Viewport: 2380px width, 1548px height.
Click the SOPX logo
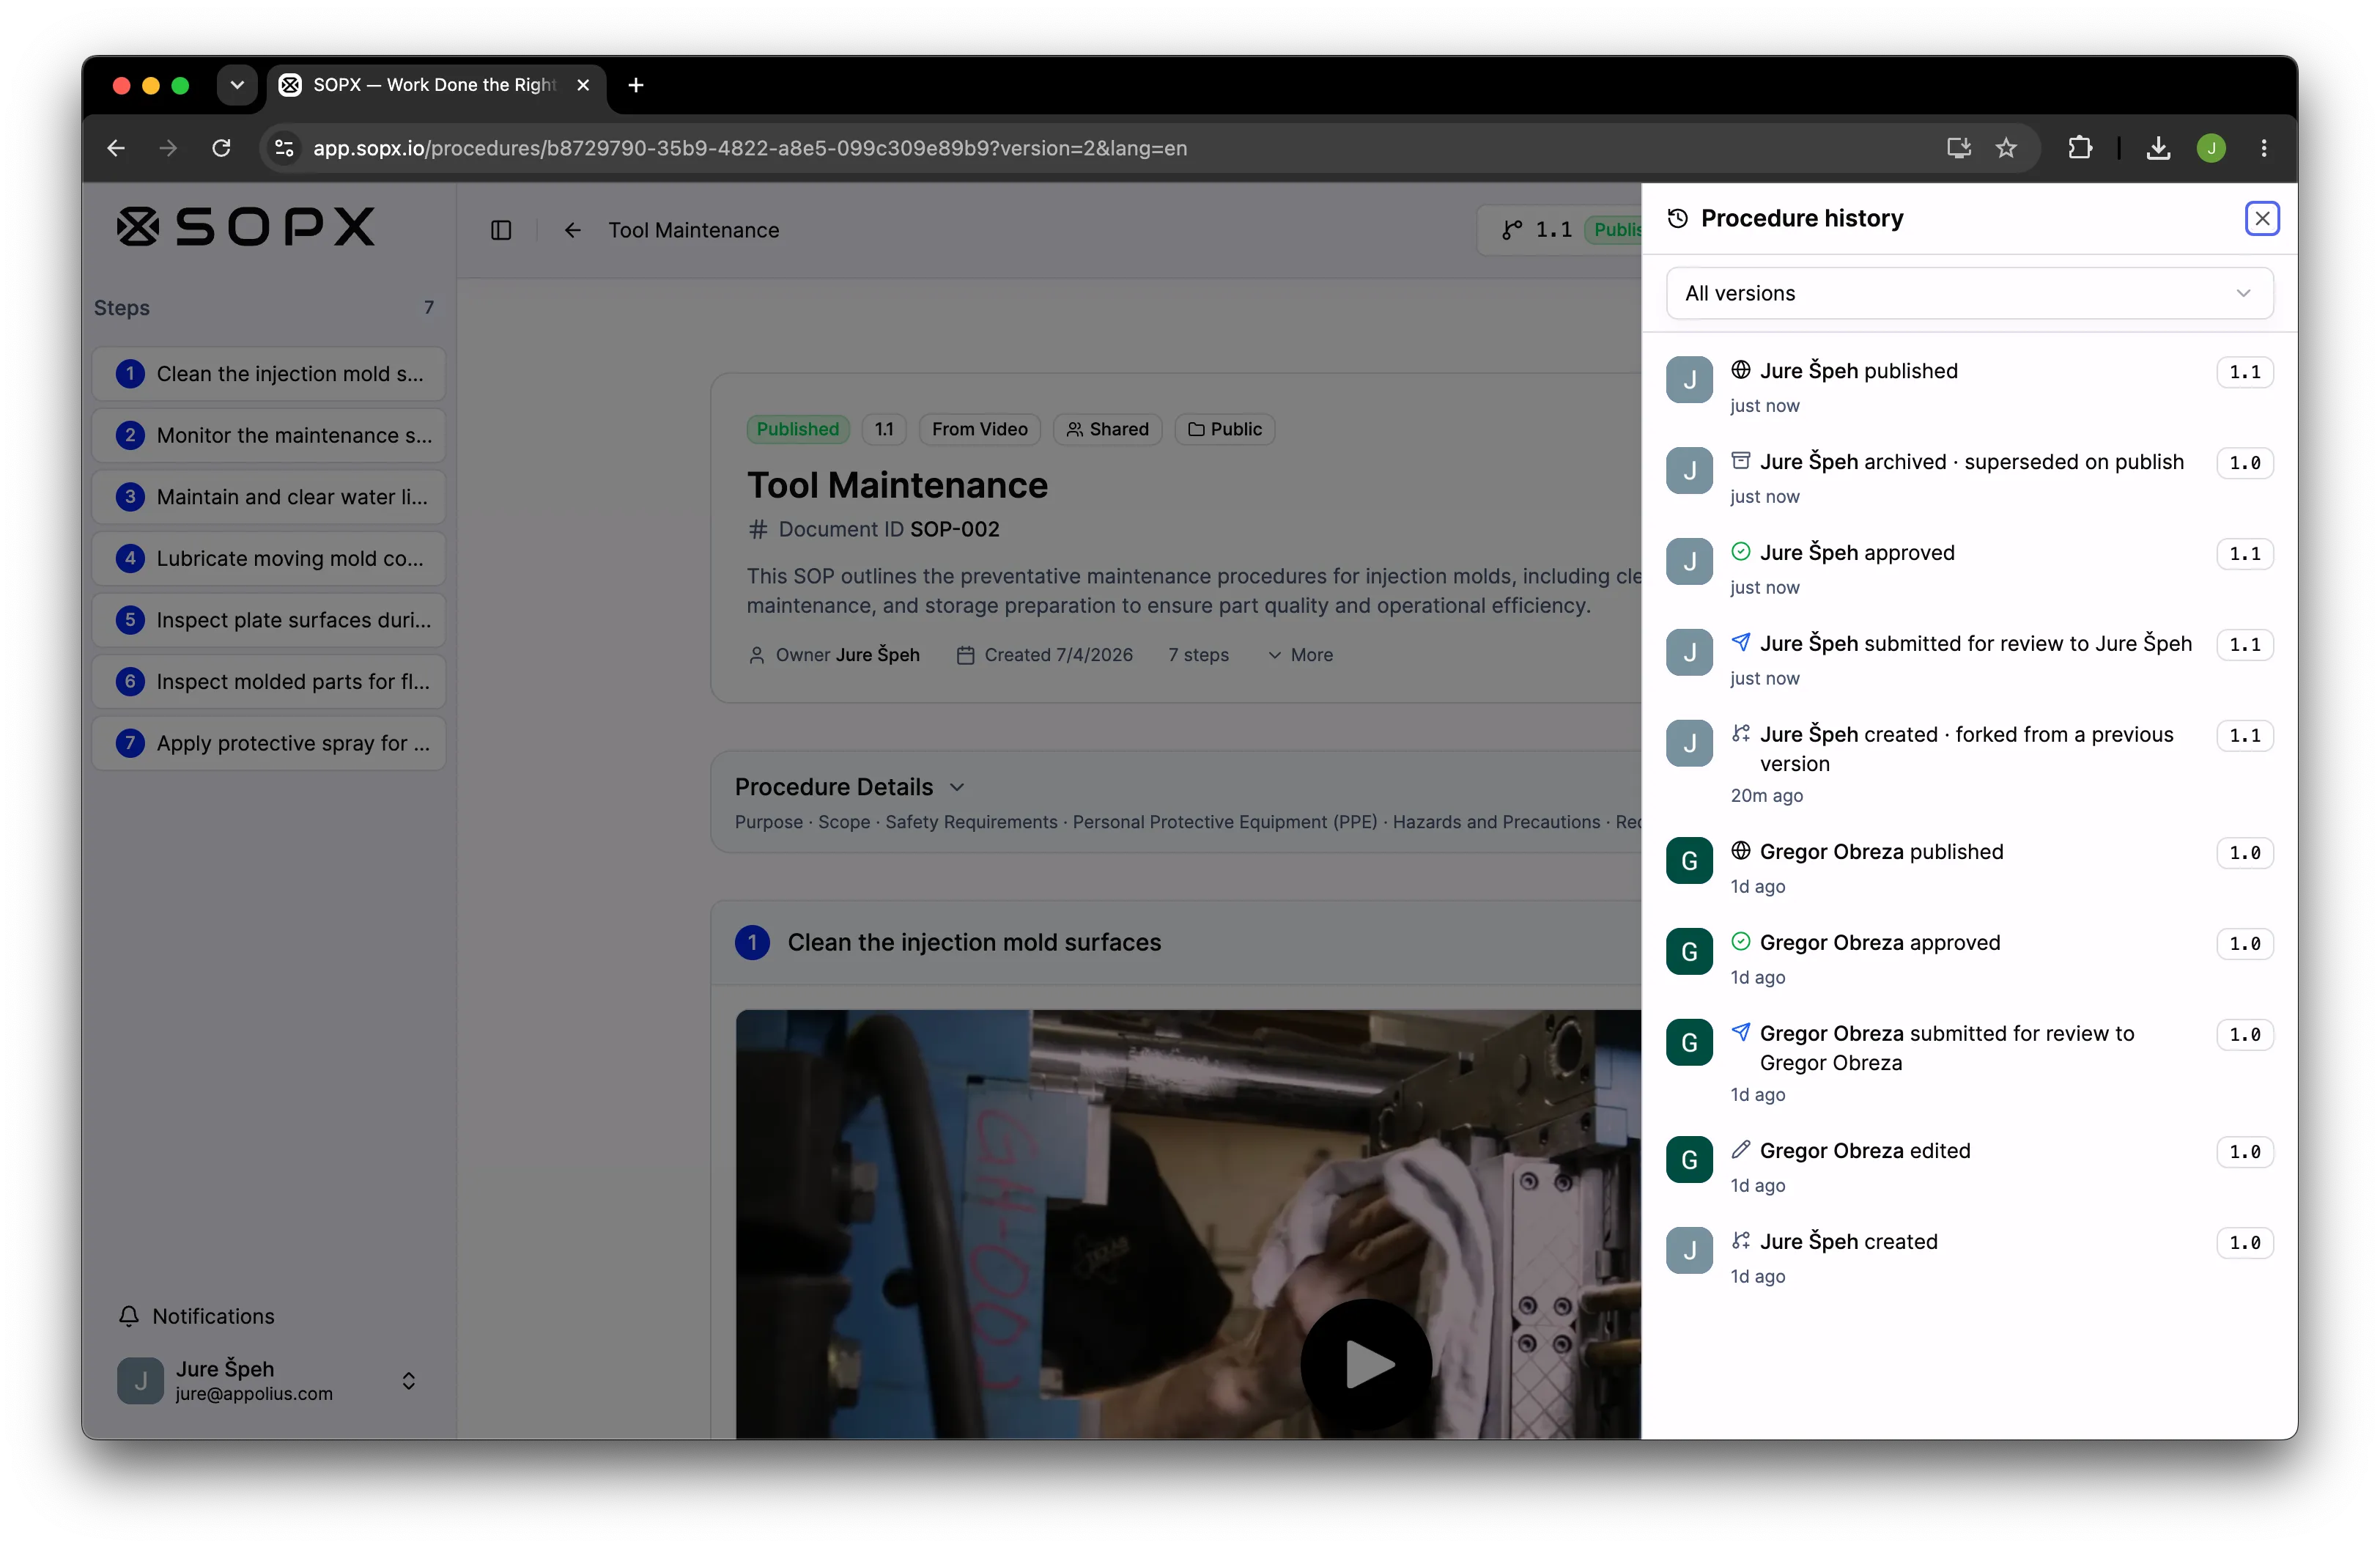[x=246, y=226]
